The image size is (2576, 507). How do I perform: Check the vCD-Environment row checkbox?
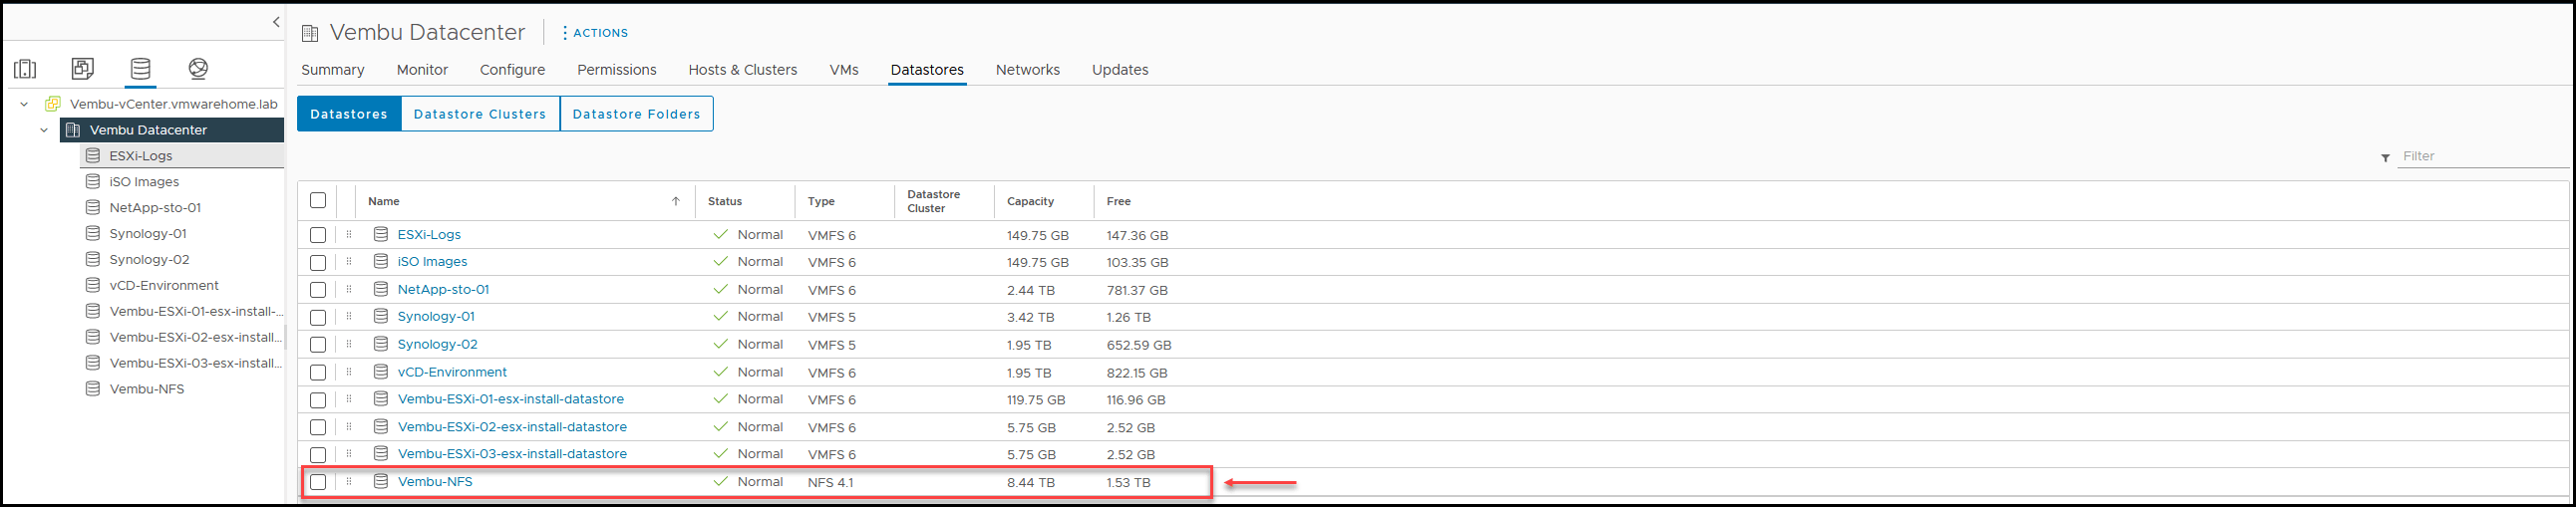coord(318,372)
